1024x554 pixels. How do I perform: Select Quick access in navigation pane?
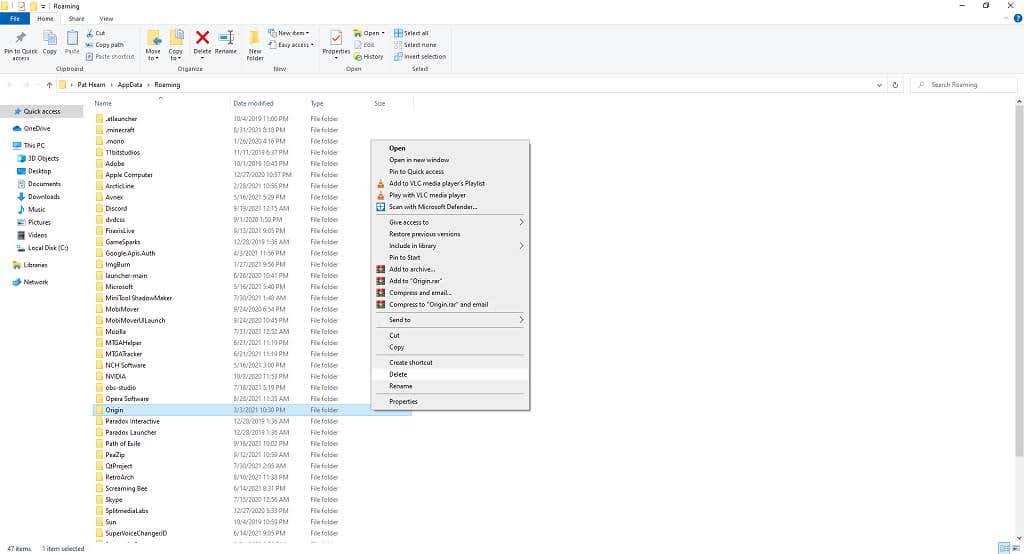point(42,112)
